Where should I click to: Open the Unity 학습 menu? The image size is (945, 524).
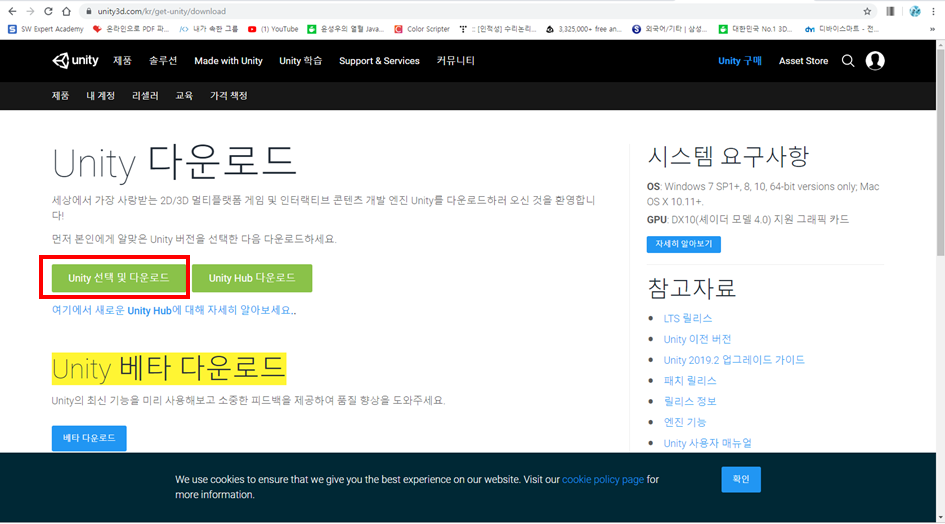pos(301,60)
